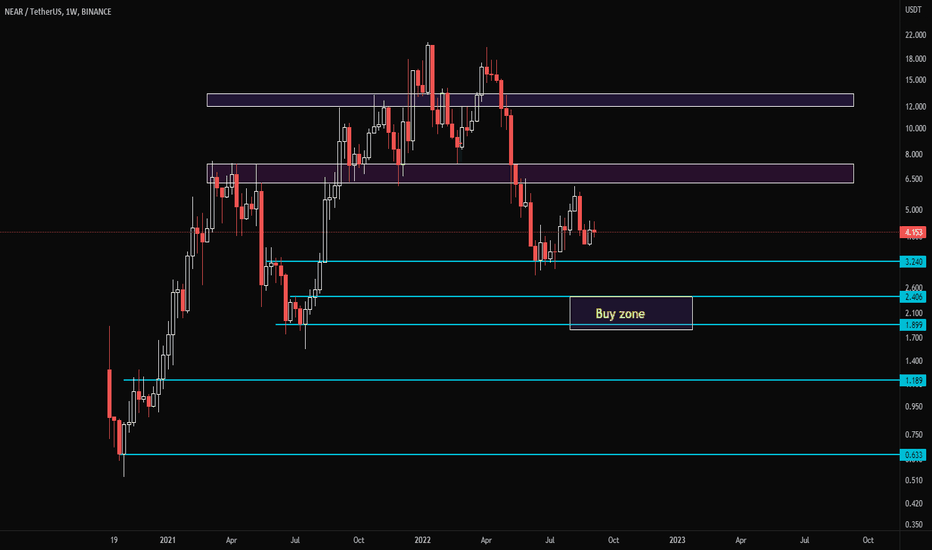
Task: Click the 0.750 price axis value
Action: click(914, 435)
